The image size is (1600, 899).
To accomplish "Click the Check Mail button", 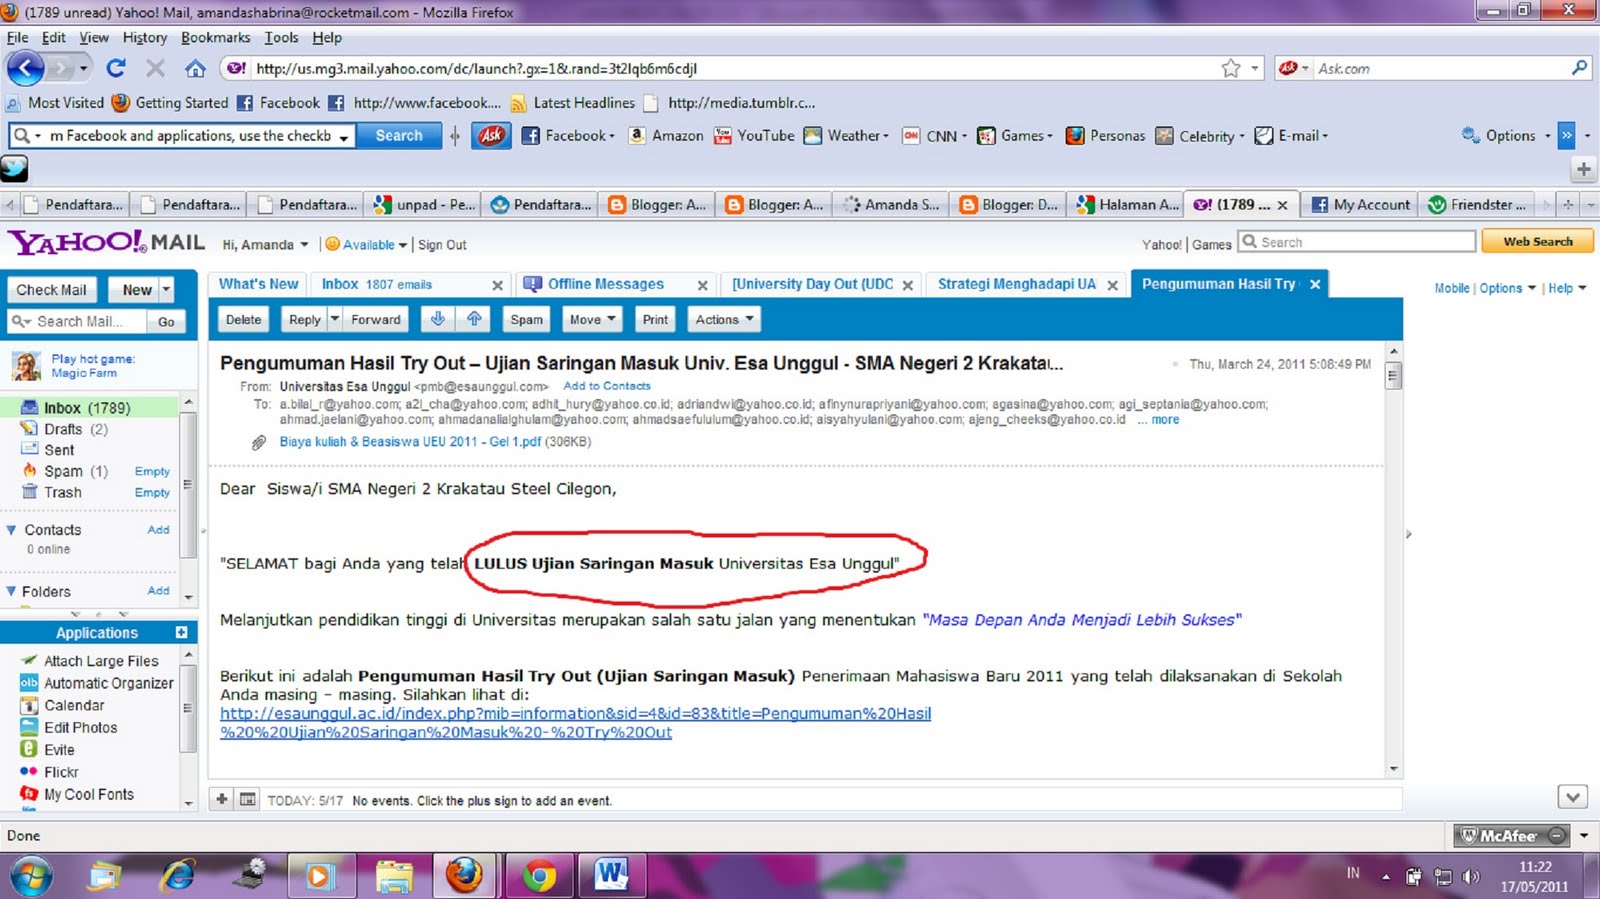I will click(x=51, y=289).
